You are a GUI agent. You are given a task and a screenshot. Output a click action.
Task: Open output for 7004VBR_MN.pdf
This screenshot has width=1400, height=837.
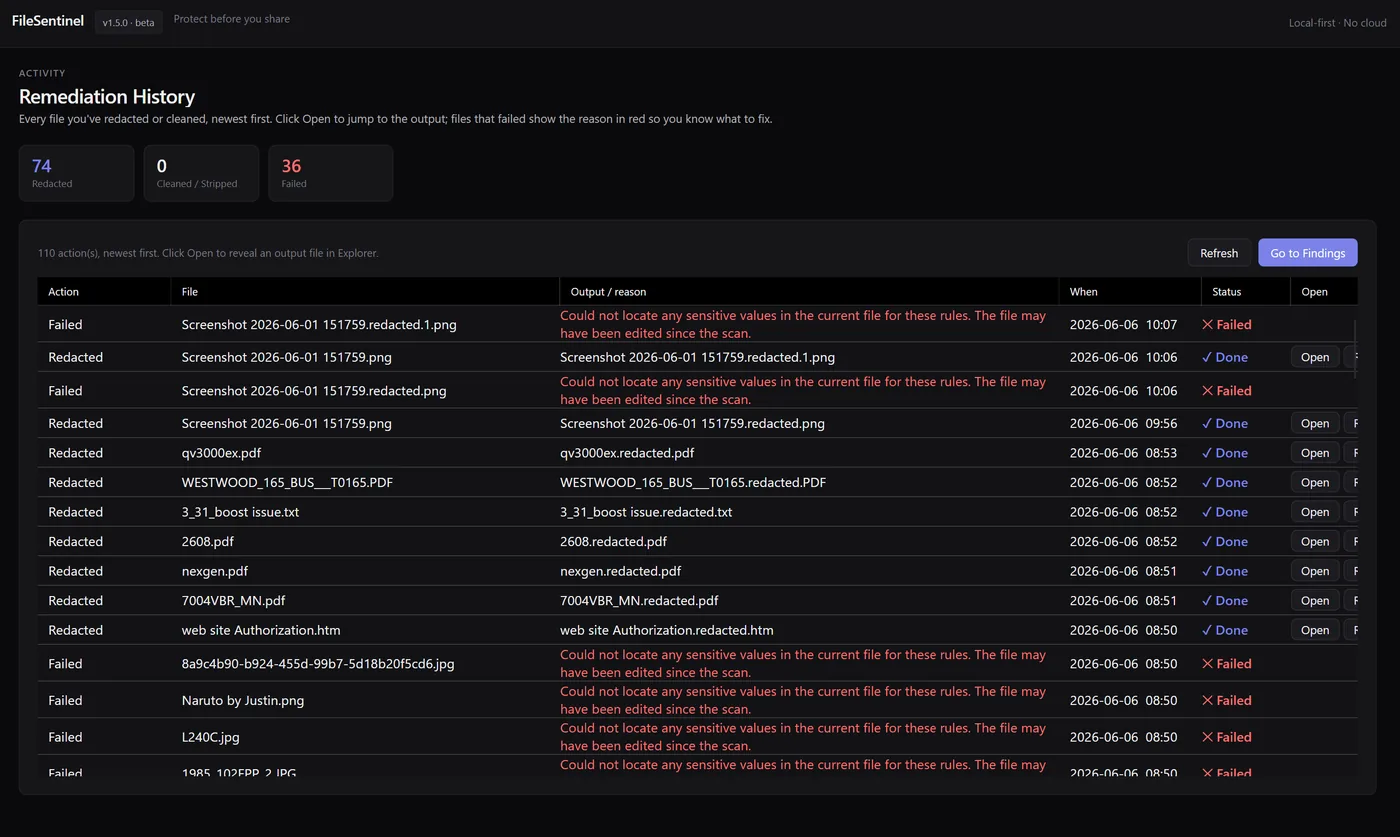tap(1315, 601)
